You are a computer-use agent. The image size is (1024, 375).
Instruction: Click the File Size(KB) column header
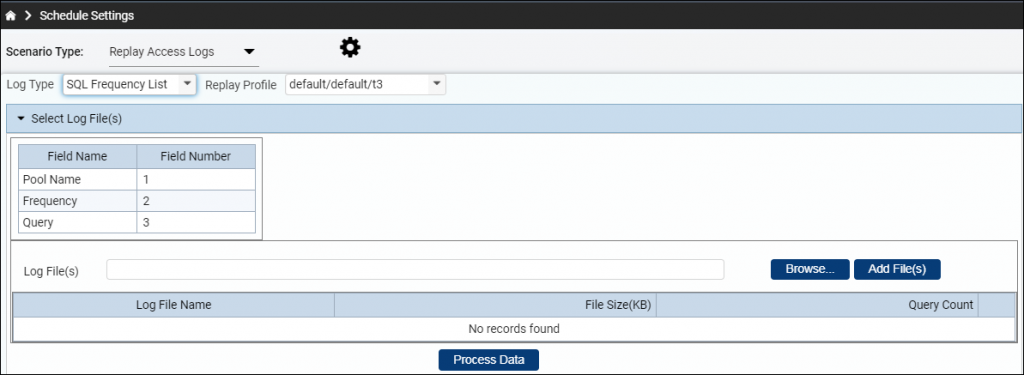pyautogui.click(x=495, y=305)
